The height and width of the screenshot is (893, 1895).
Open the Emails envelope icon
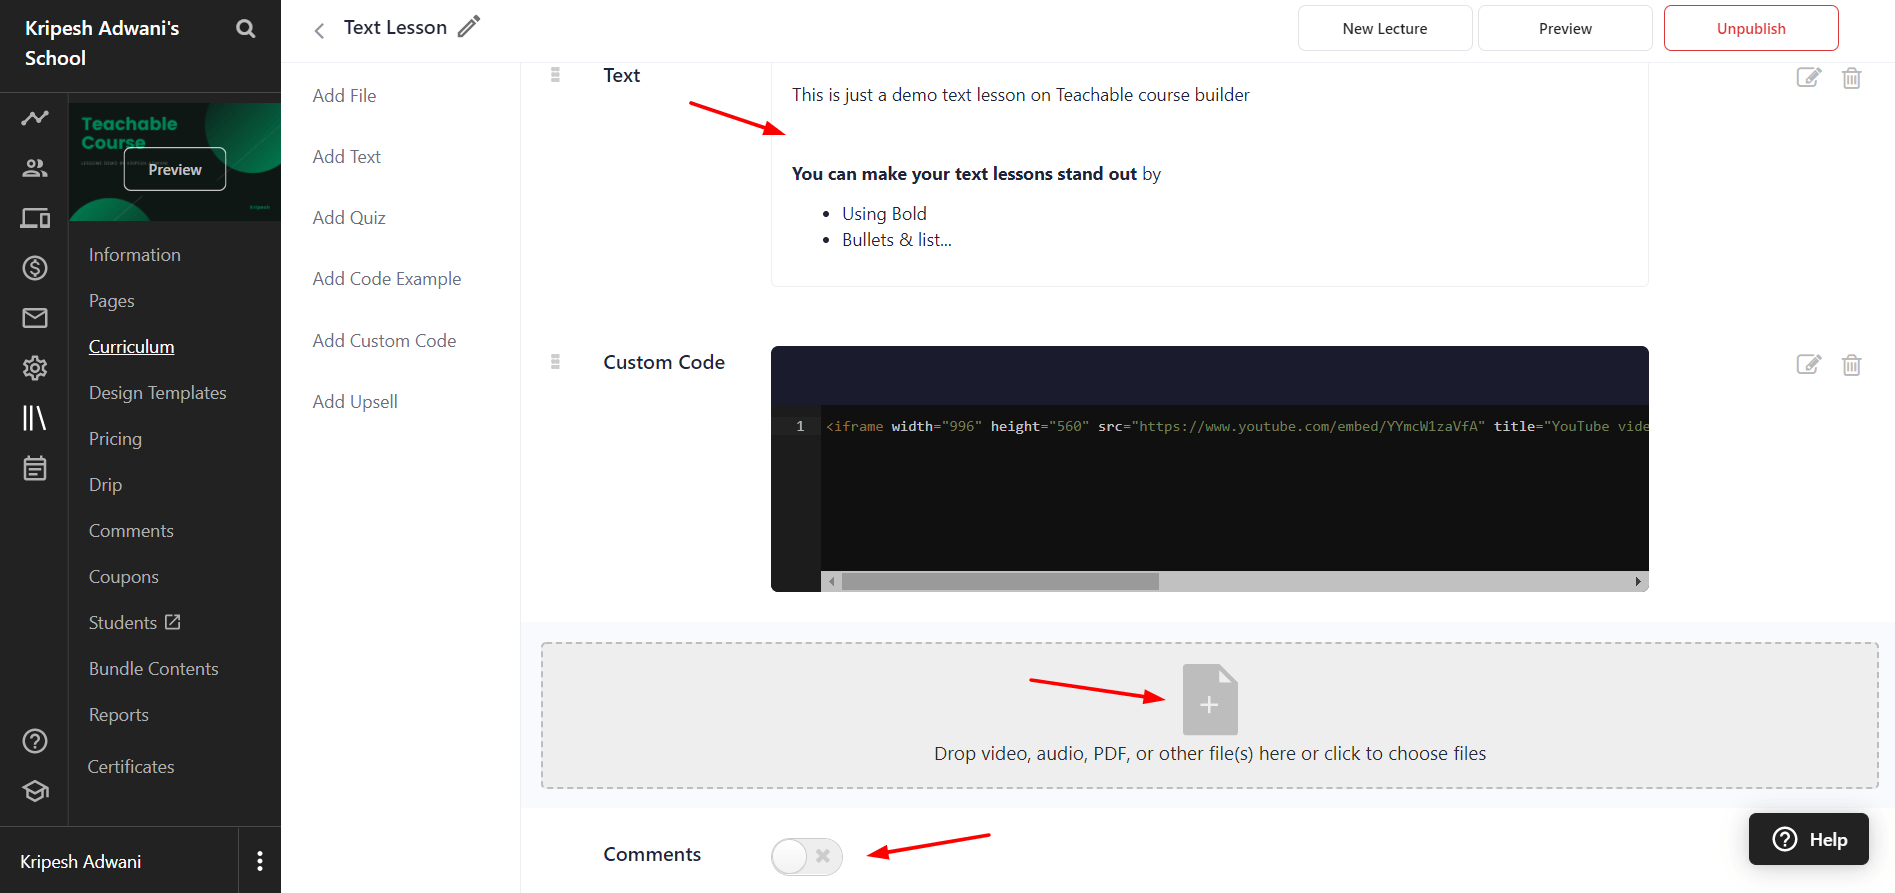click(x=35, y=318)
